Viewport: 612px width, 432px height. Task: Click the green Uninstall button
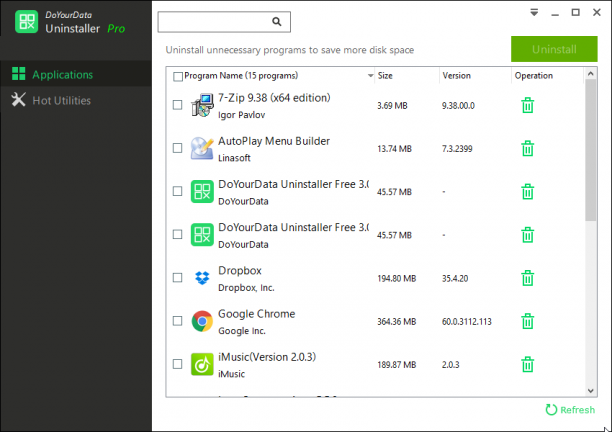554,49
